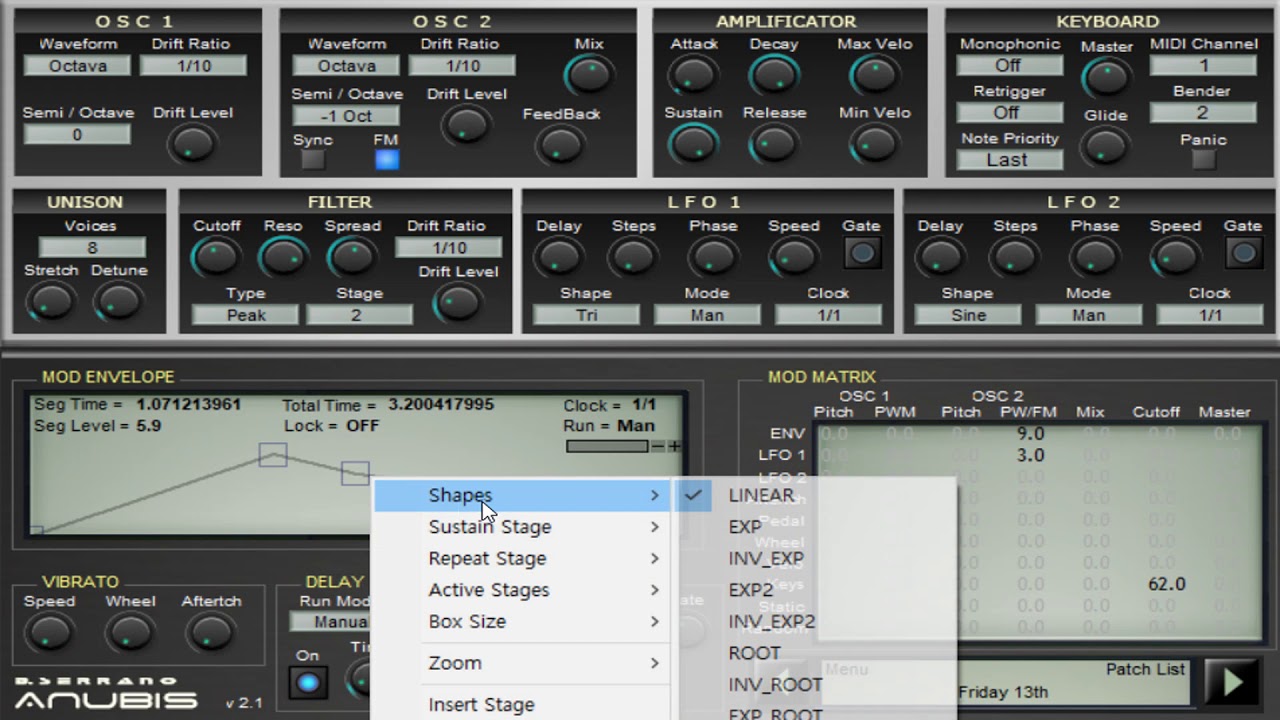1280x720 pixels.
Task: Toggle the Delay On button
Action: click(307, 683)
